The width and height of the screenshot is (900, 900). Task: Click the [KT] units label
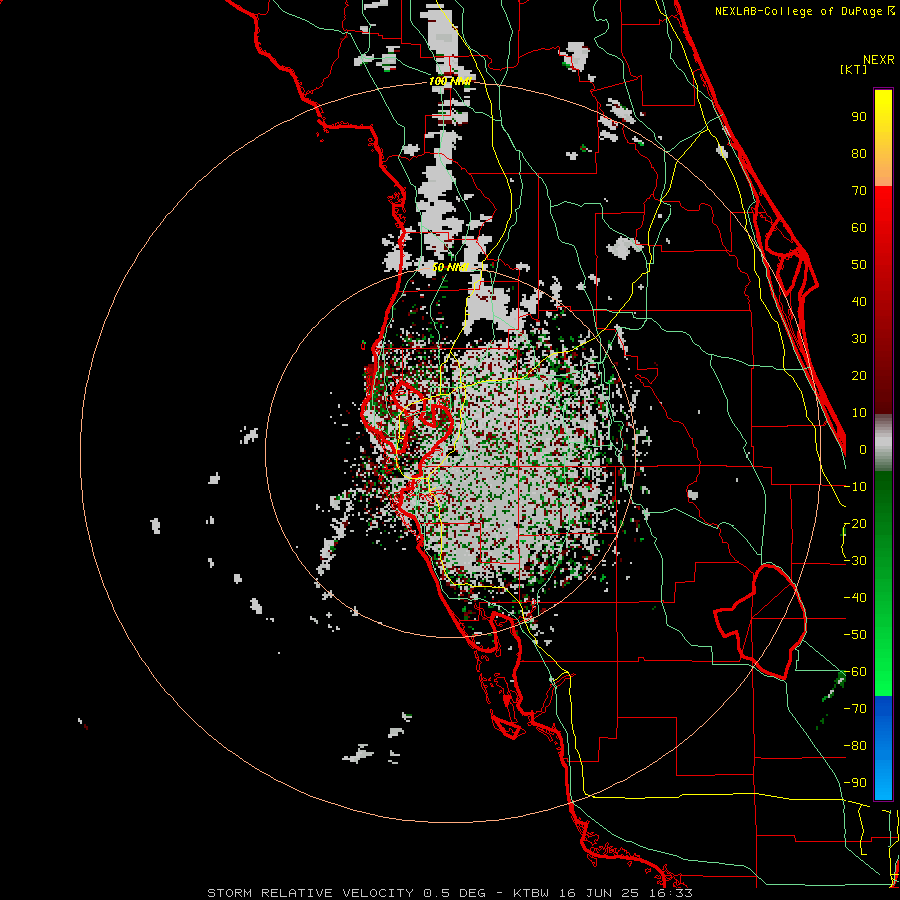tap(854, 69)
